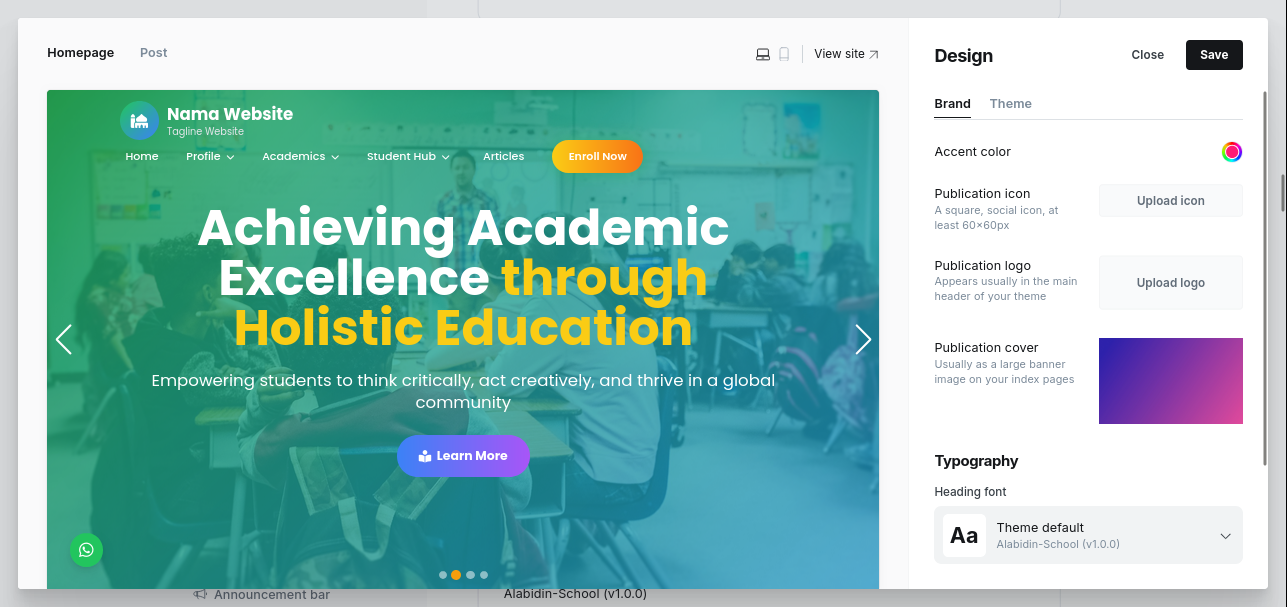Go to next slide arrow

click(863, 339)
